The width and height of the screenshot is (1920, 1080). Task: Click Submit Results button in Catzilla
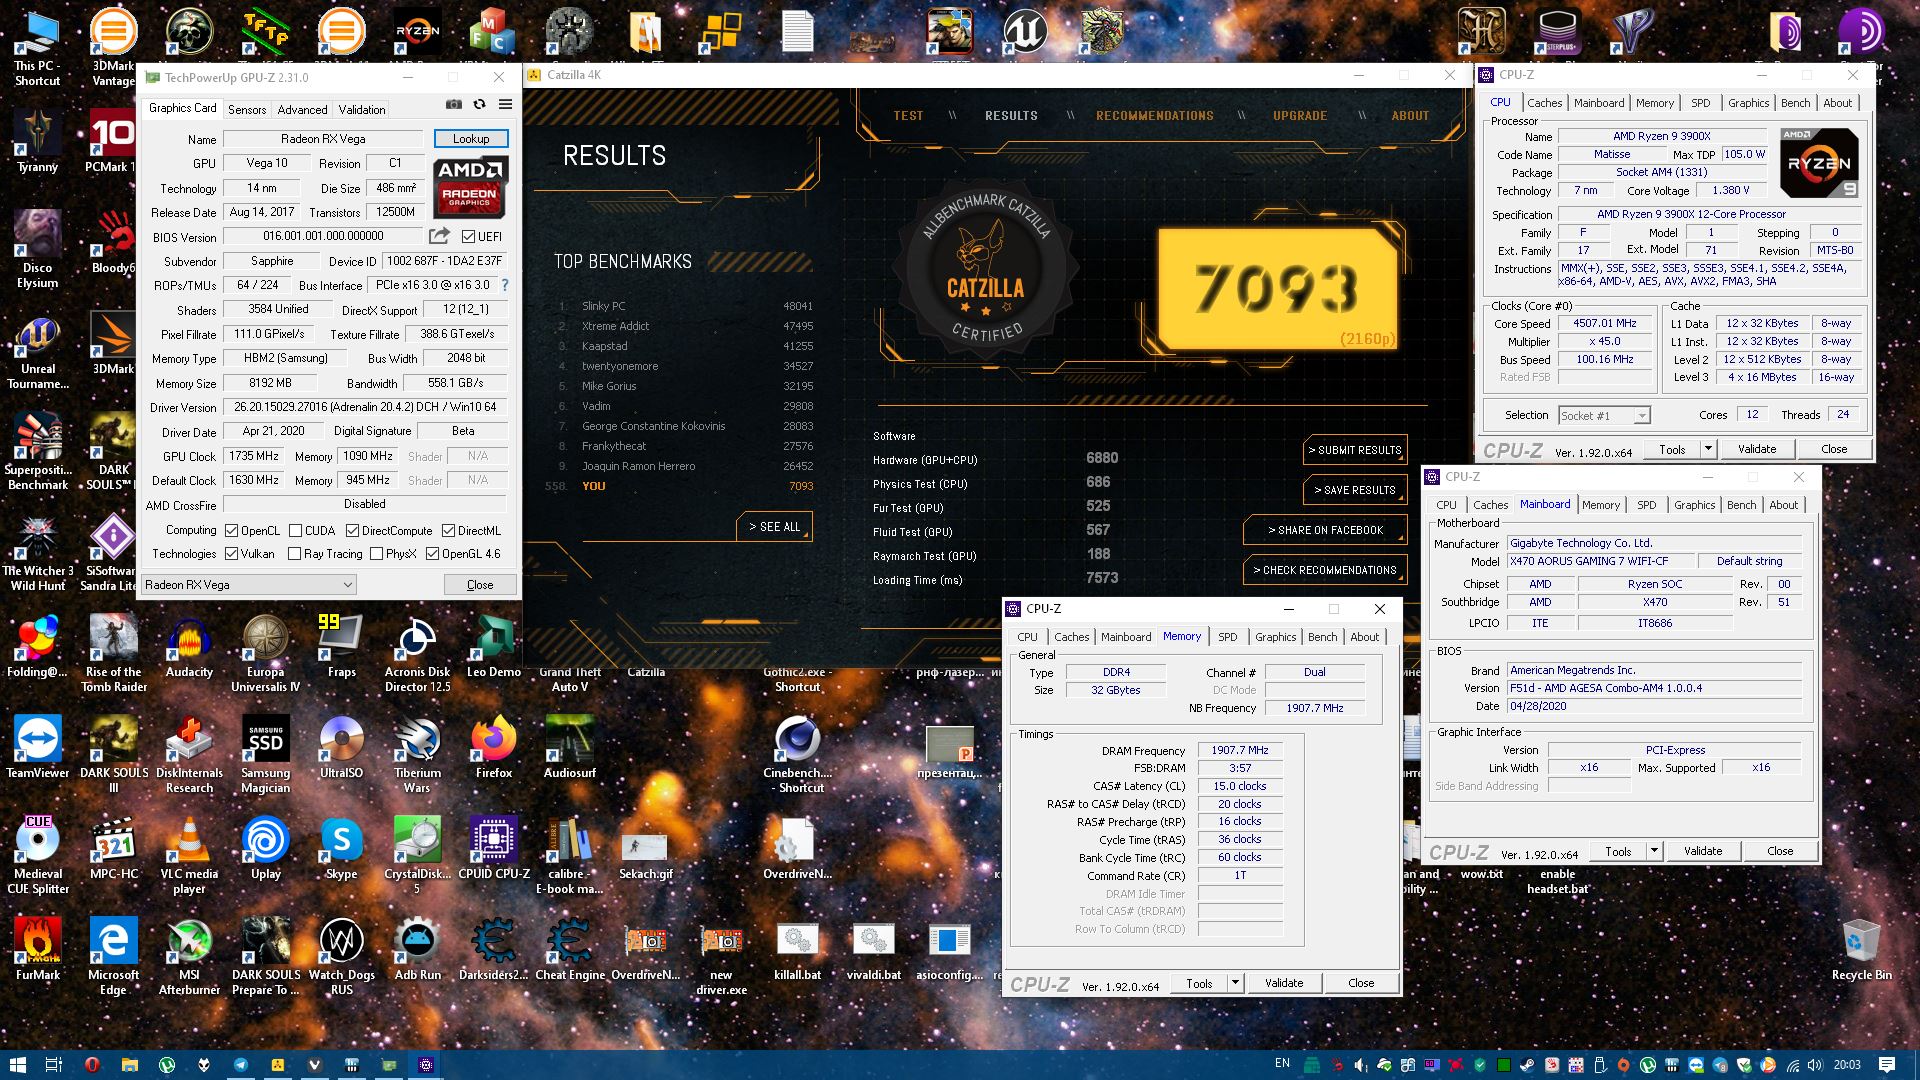[1355, 450]
